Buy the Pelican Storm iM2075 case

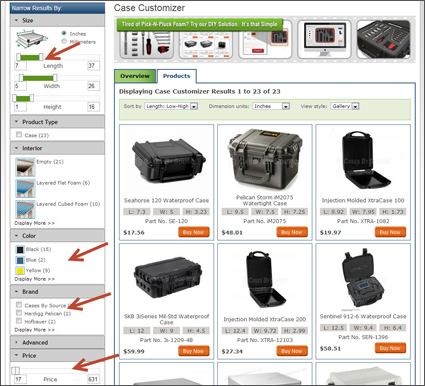(x=292, y=232)
